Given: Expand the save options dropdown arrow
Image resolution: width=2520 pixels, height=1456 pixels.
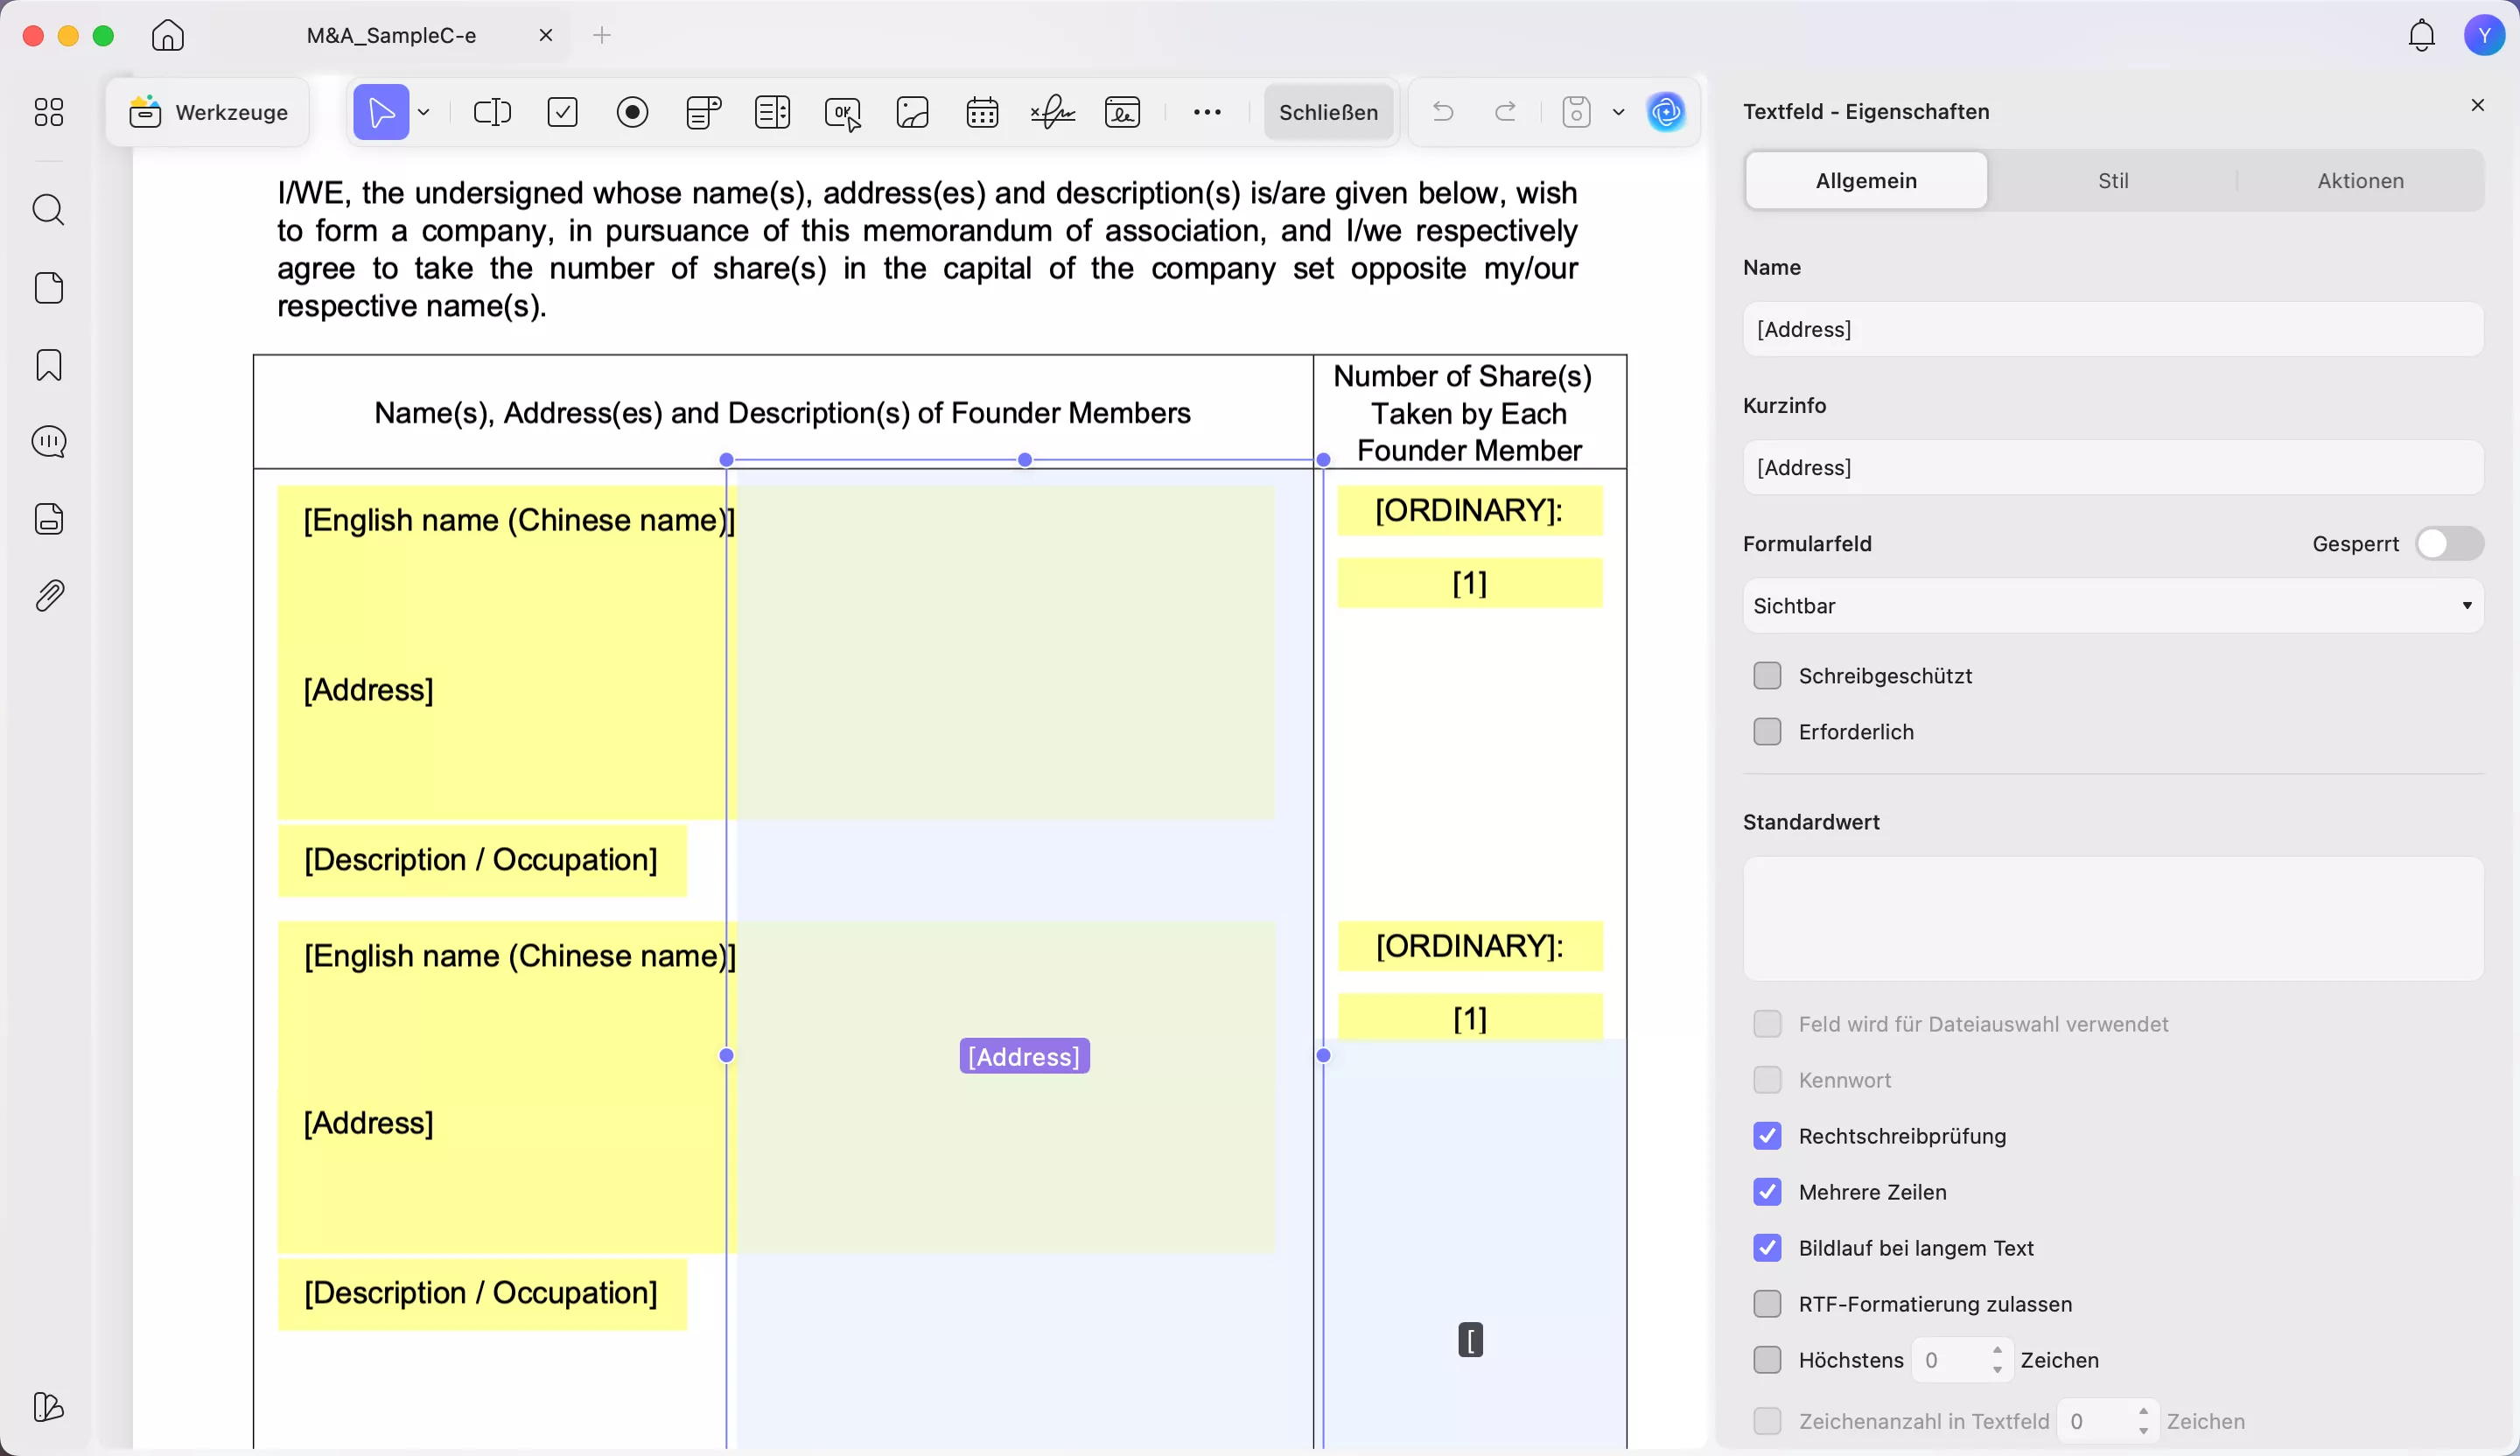Looking at the screenshot, I should 1618,112.
